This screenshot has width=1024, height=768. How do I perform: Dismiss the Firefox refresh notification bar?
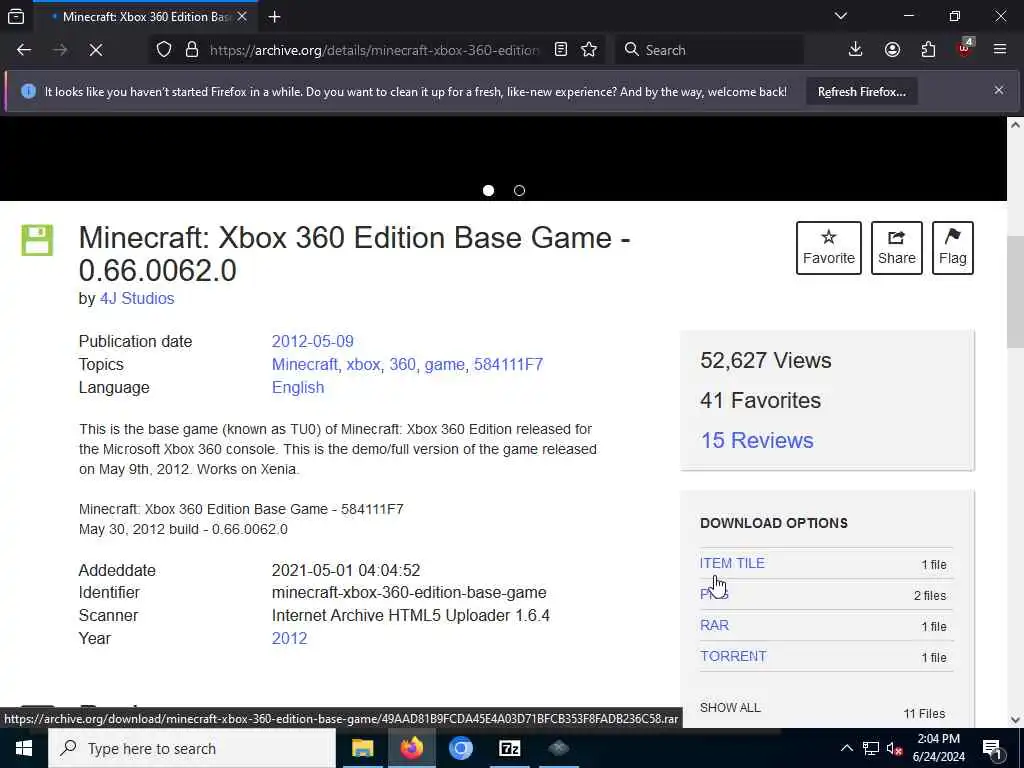click(x=999, y=90)
